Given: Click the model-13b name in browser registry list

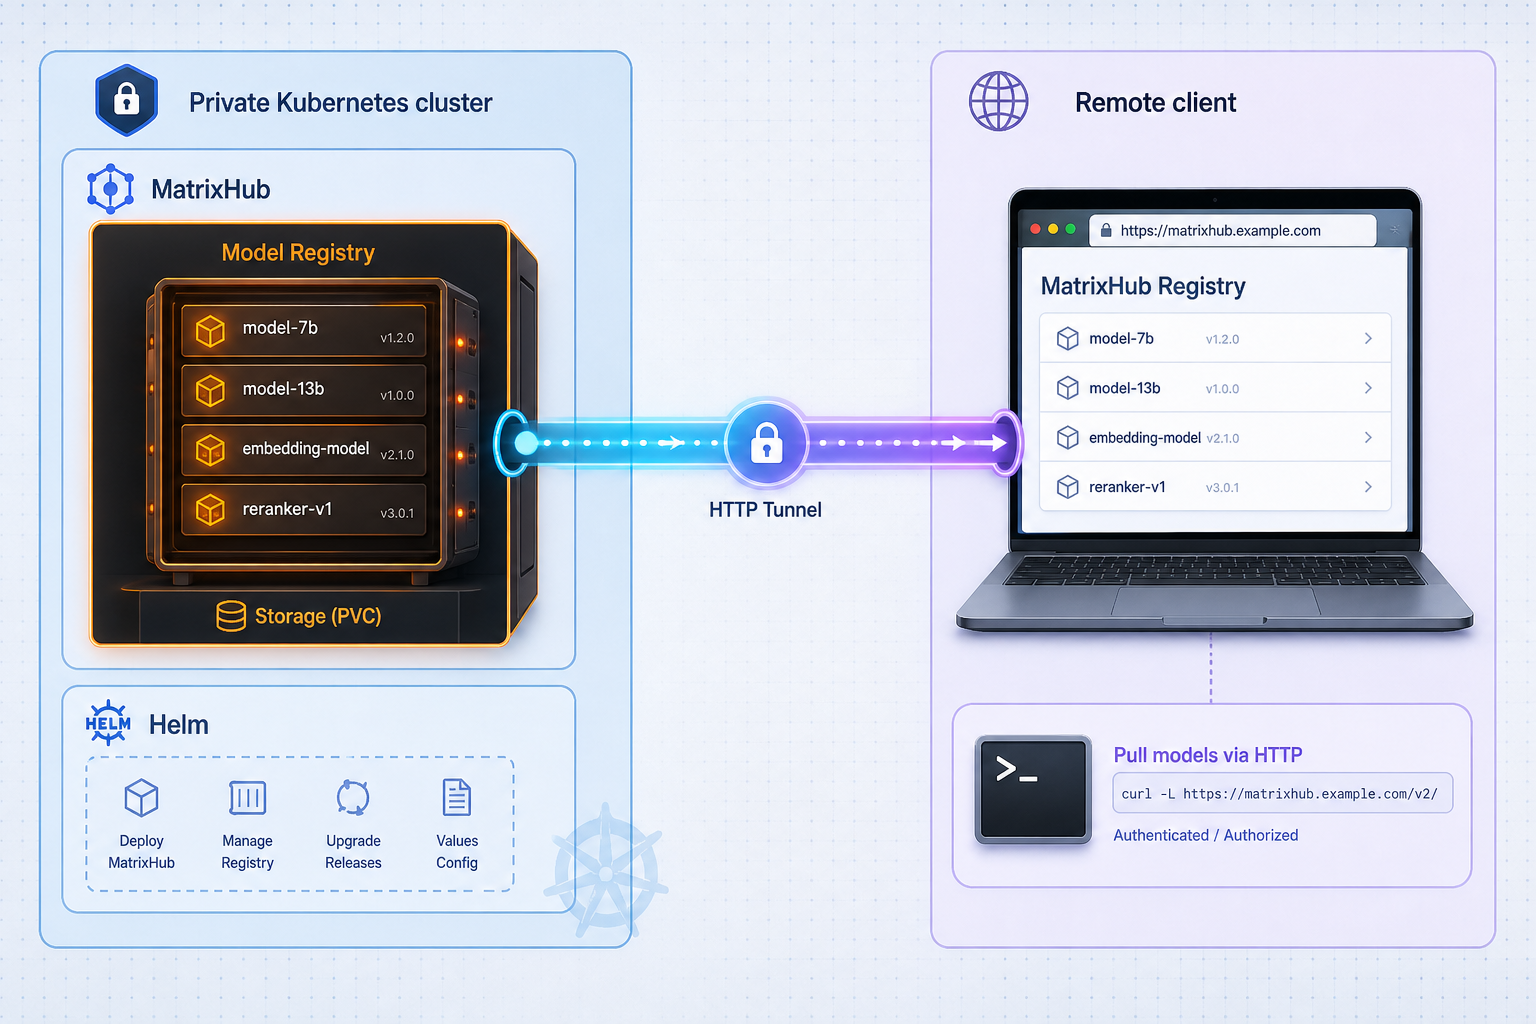Looking at the screenshot, I should 1125,388.
